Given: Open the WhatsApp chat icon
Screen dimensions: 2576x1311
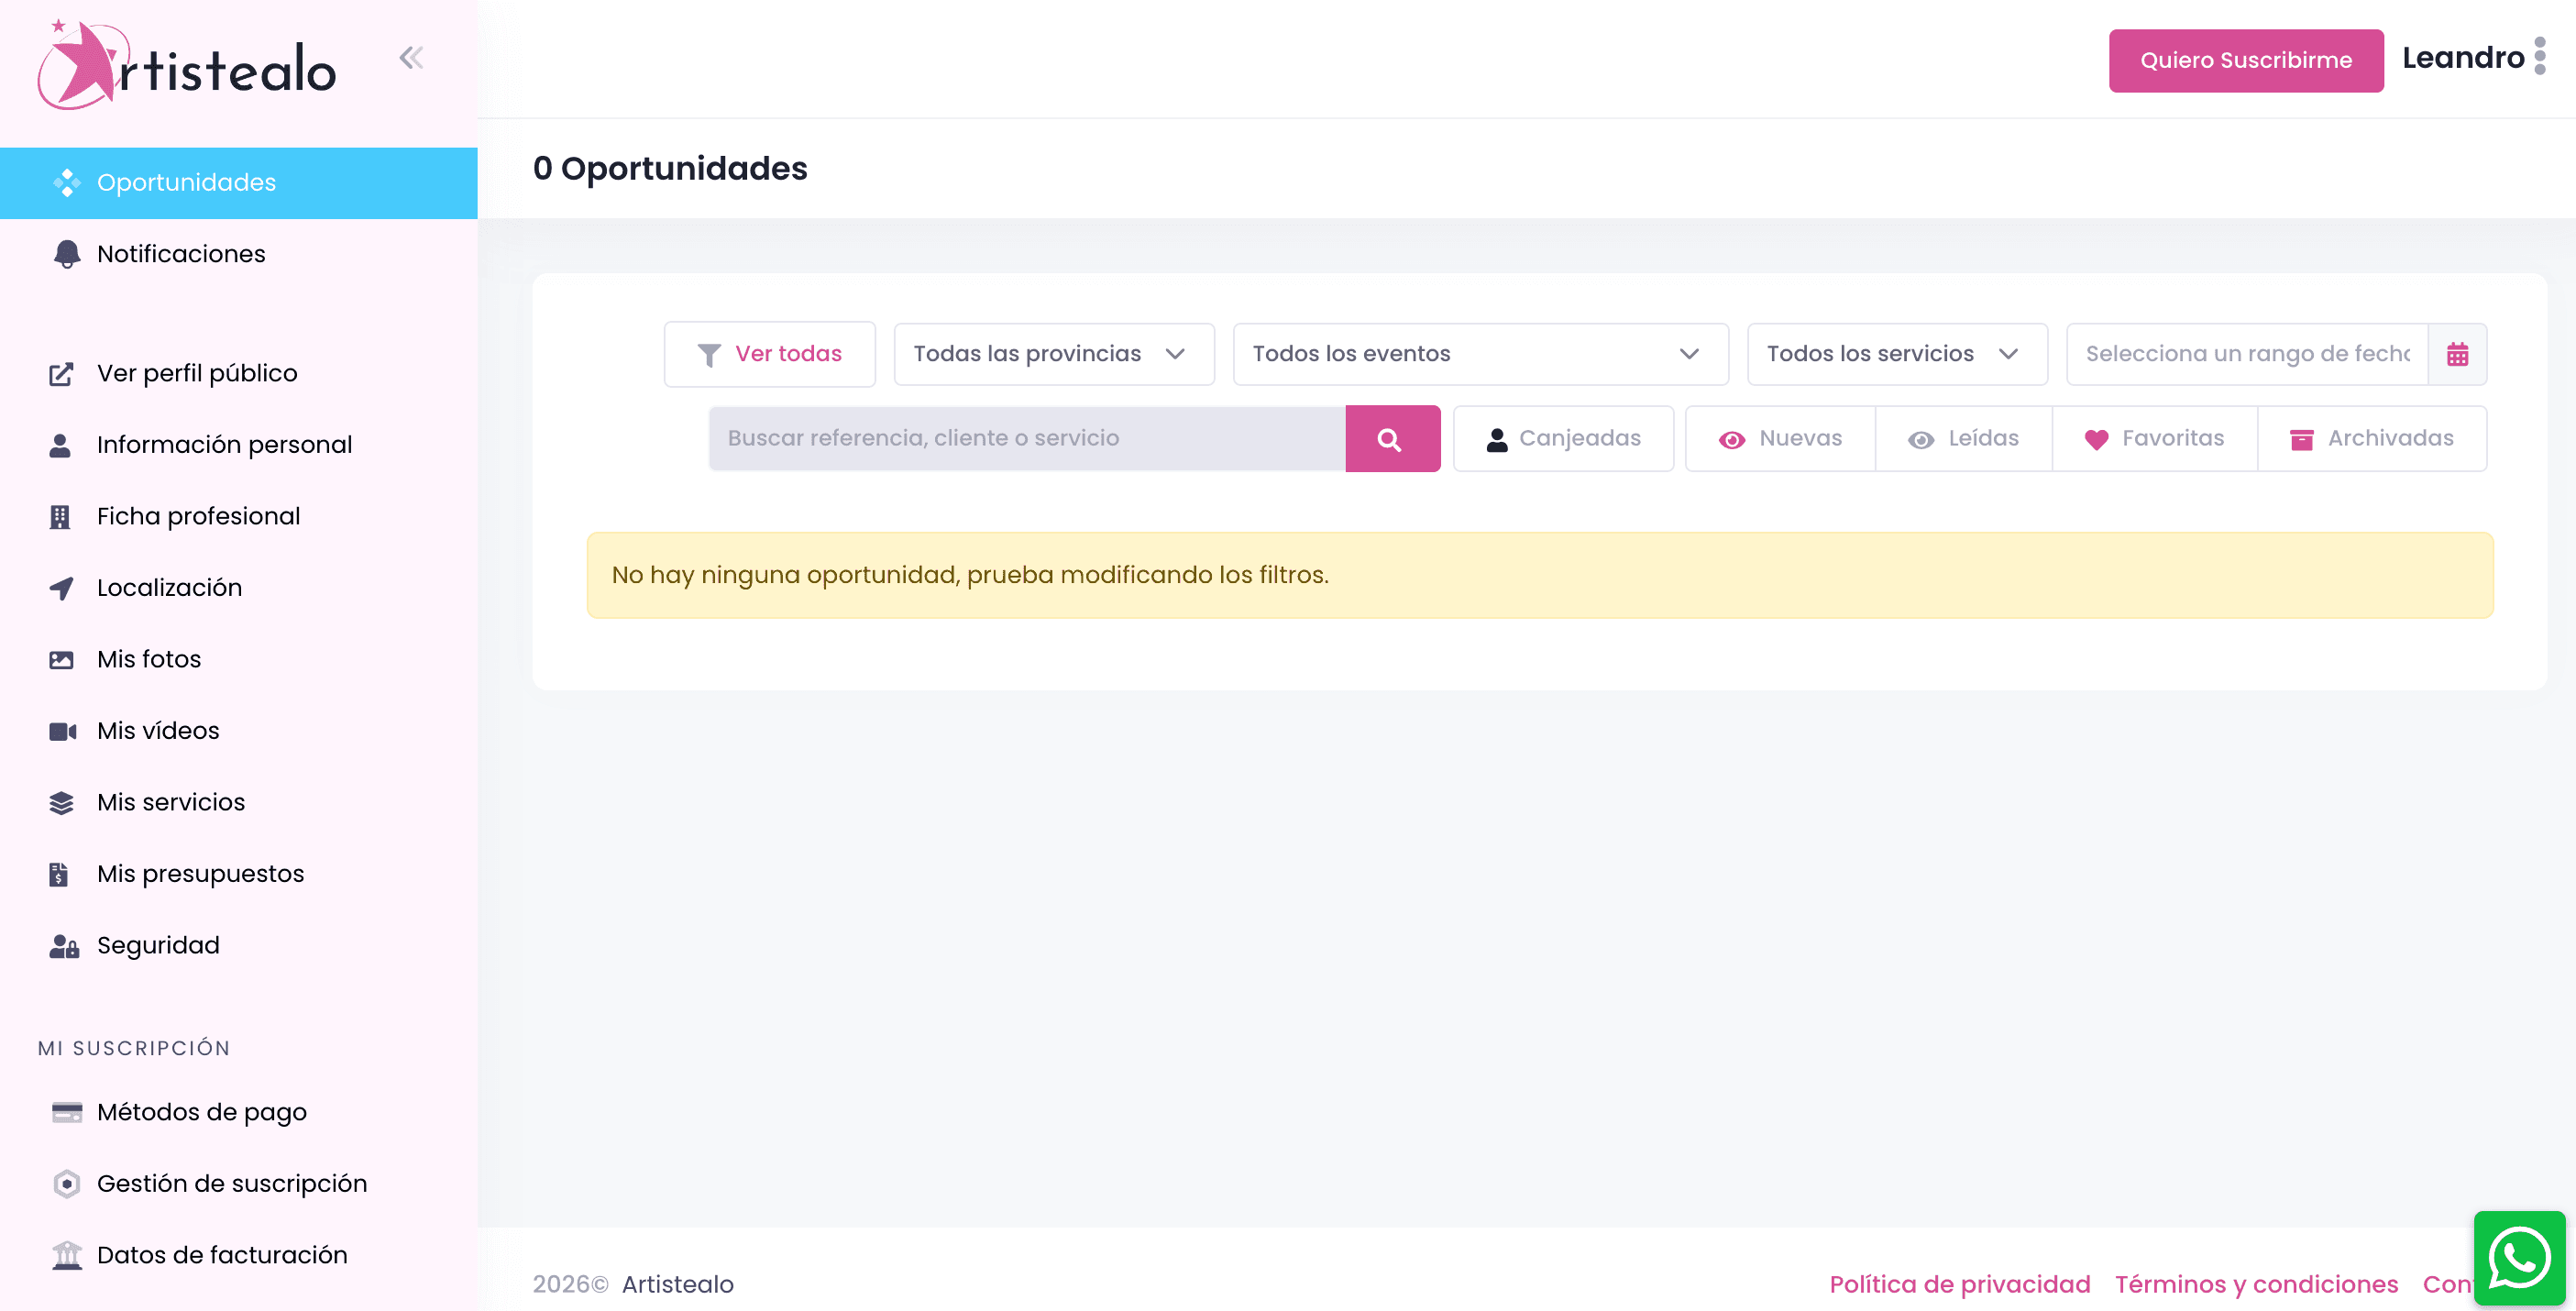Looking at the screenshot, I should coord(2519,1258).
